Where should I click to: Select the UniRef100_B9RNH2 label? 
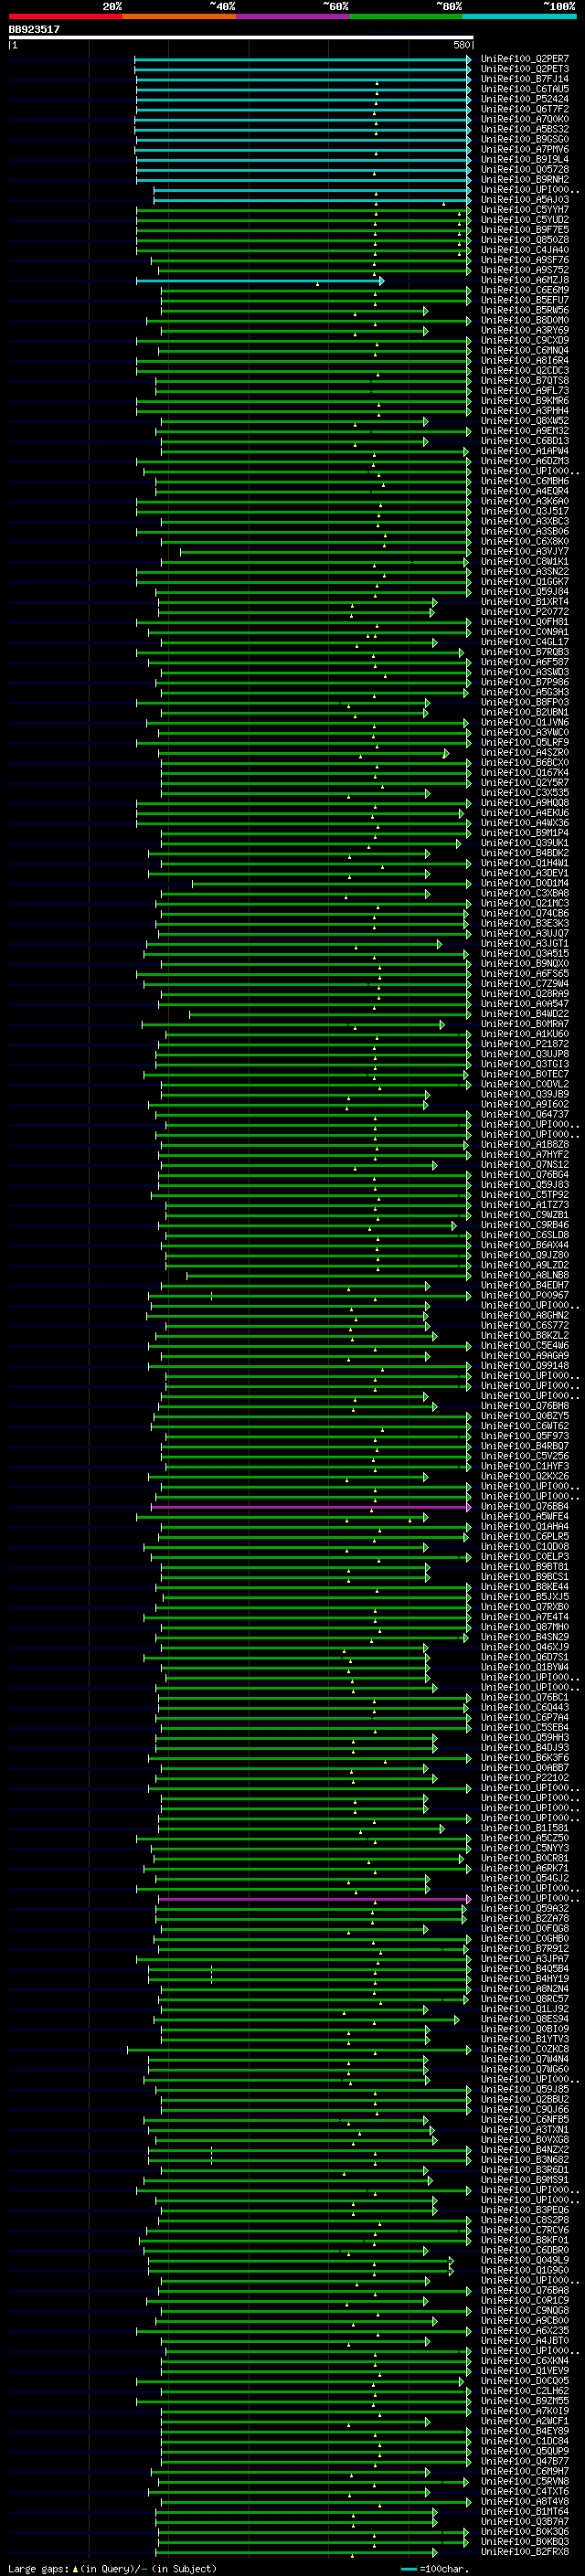point(524,179)
